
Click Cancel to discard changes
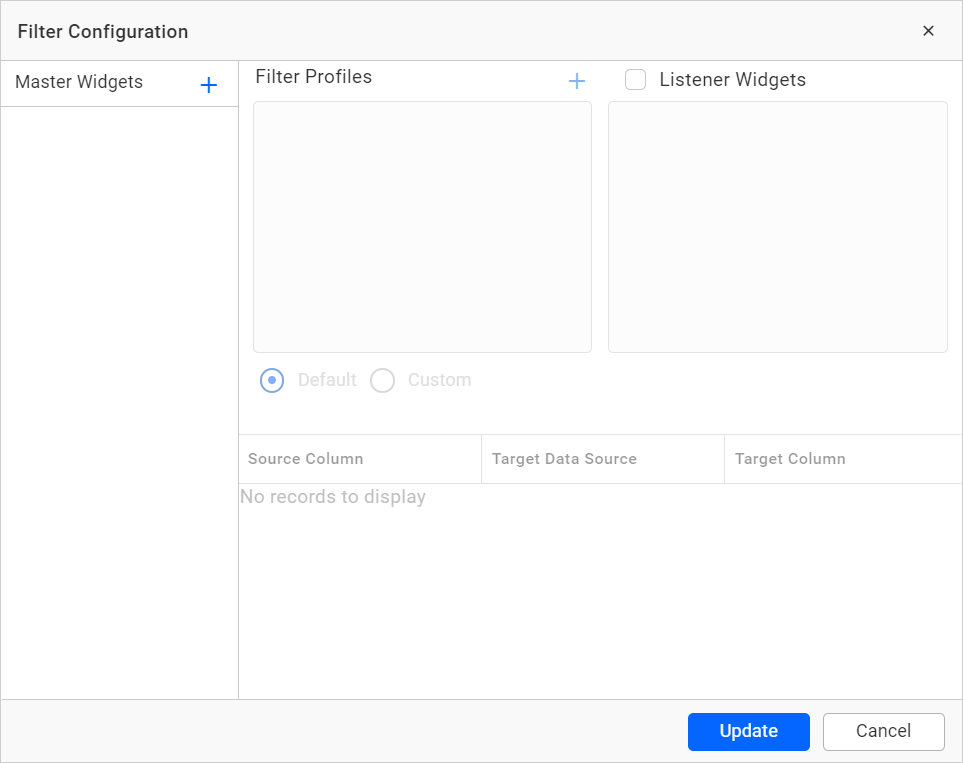point(883,731)
